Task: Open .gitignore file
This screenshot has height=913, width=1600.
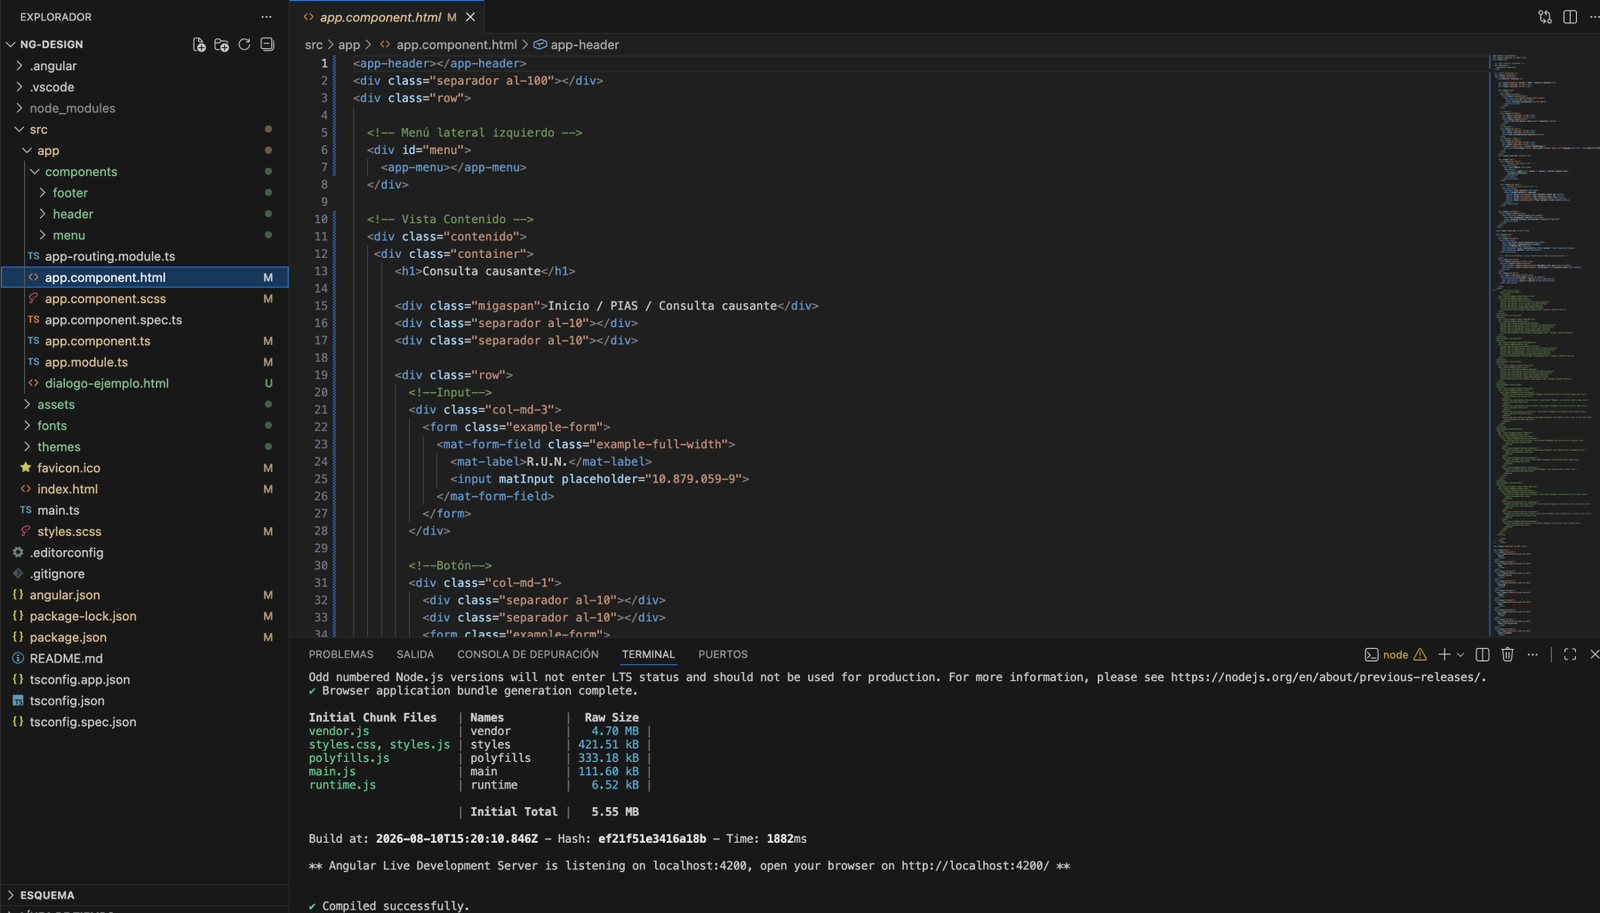Action: [x=144, y=574]
